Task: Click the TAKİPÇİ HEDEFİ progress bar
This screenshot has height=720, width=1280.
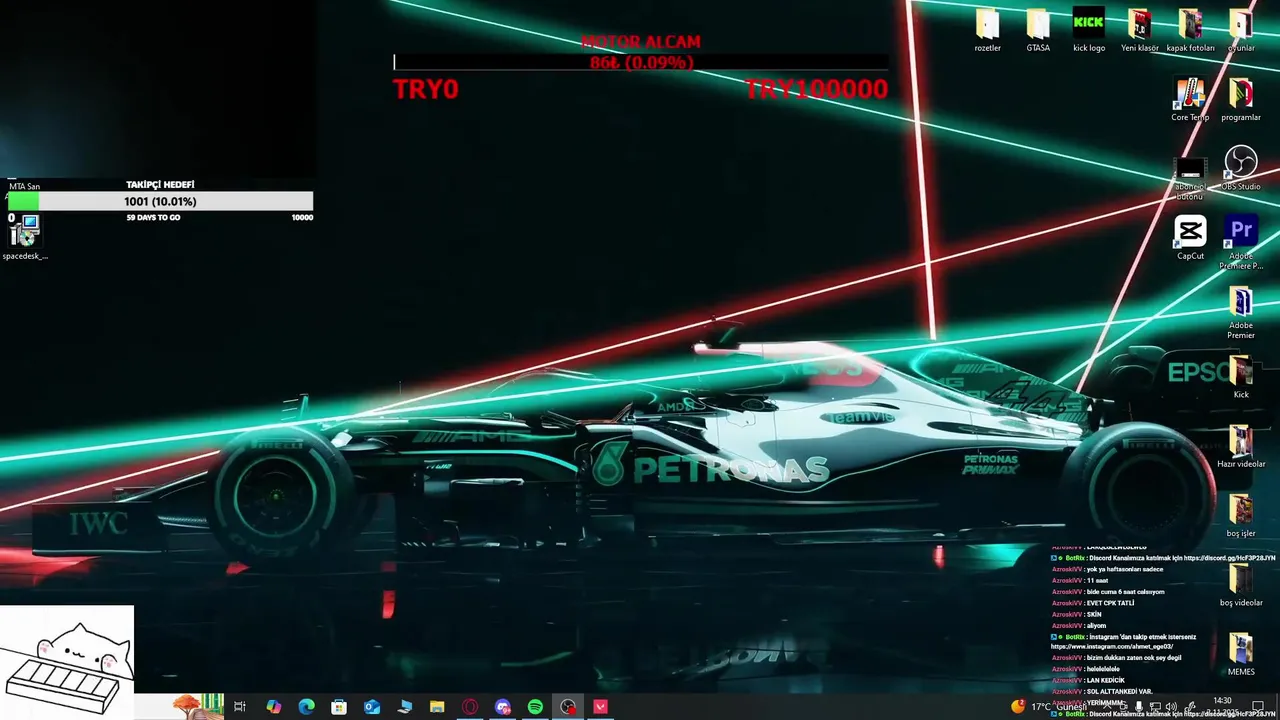Action: [x=160, y=201]
